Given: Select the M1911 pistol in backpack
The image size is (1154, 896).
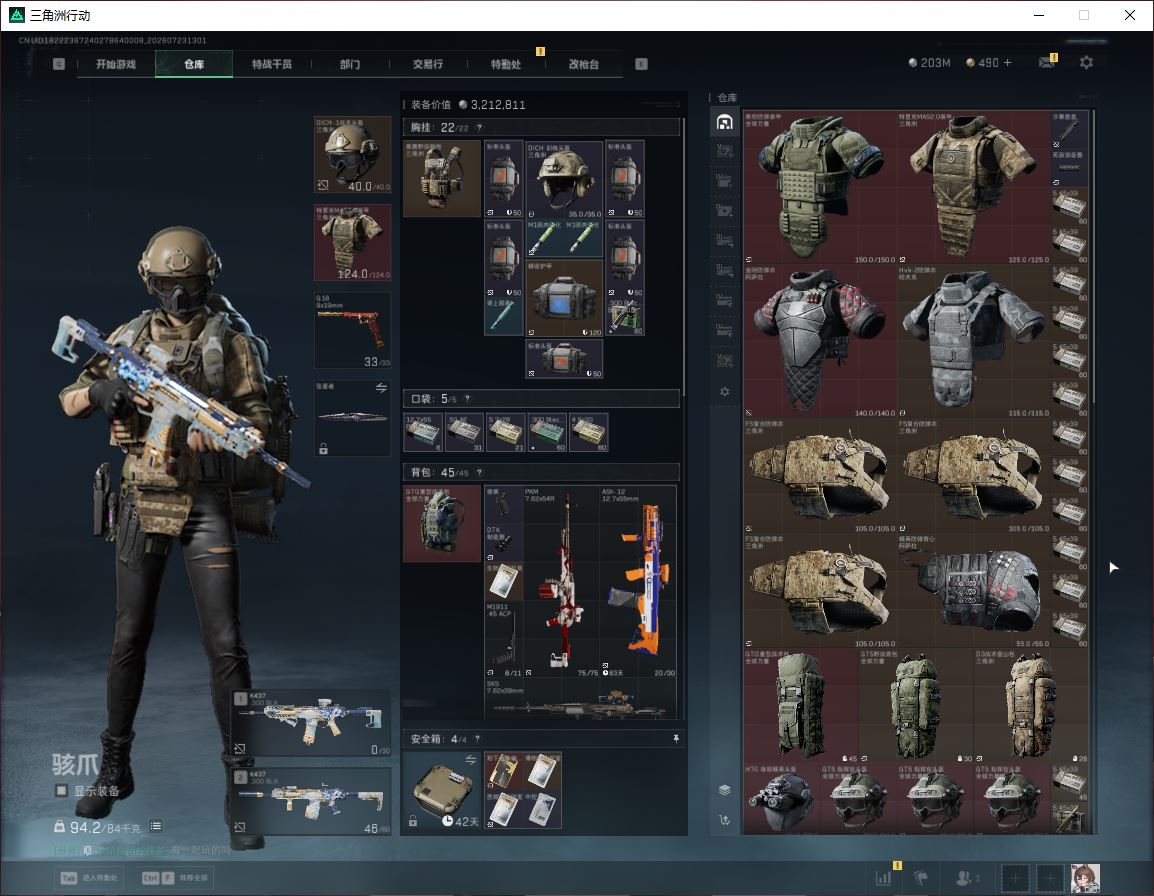Looking at the screenshot, I should [503, 640].
